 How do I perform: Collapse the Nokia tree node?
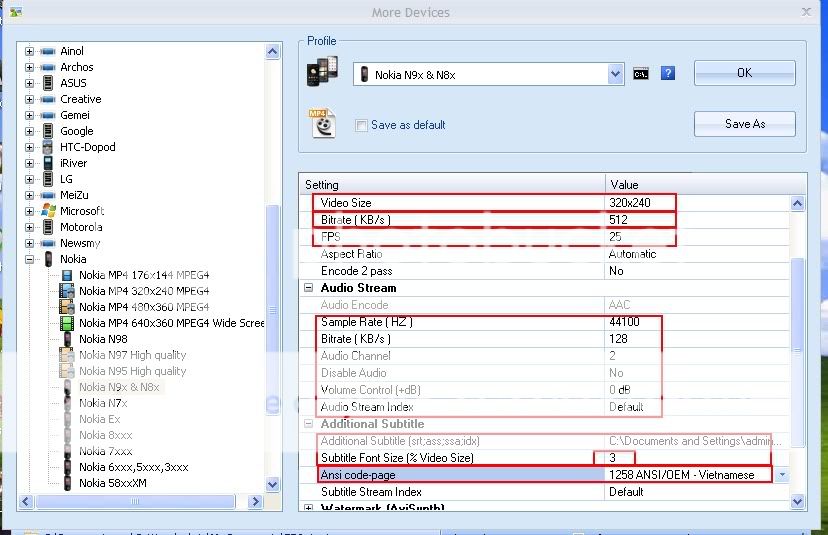tap(29, 259)
